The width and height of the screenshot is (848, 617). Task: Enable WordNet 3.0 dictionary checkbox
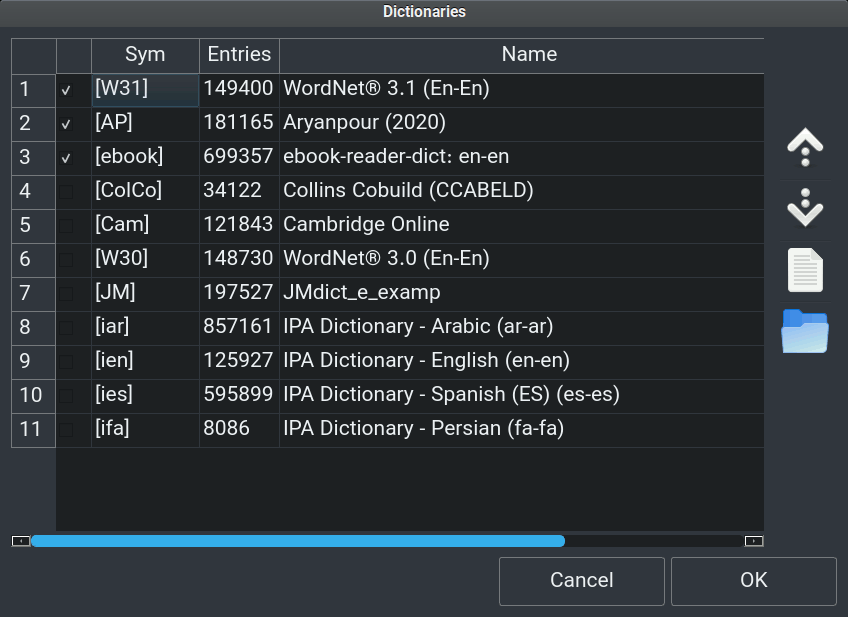point(66,260)
